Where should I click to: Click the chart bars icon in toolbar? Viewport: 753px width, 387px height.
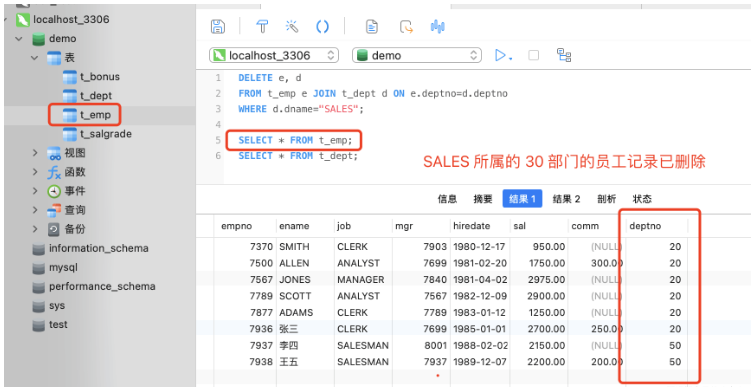click(x=437, y=26)
